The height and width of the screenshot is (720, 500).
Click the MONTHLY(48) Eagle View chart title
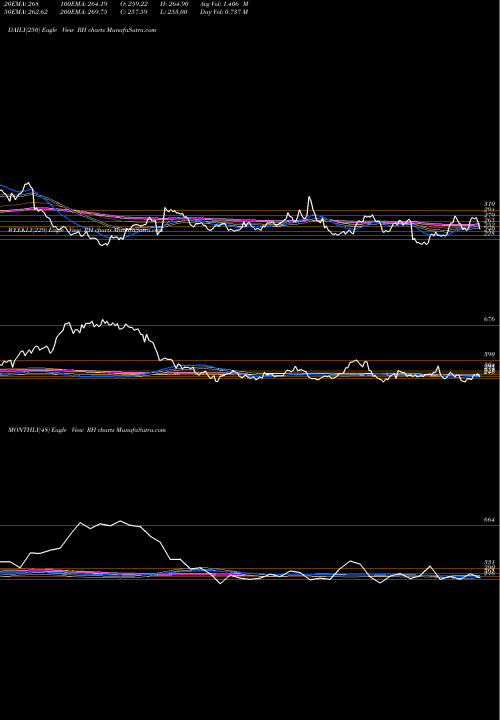(x=87, y=430)
